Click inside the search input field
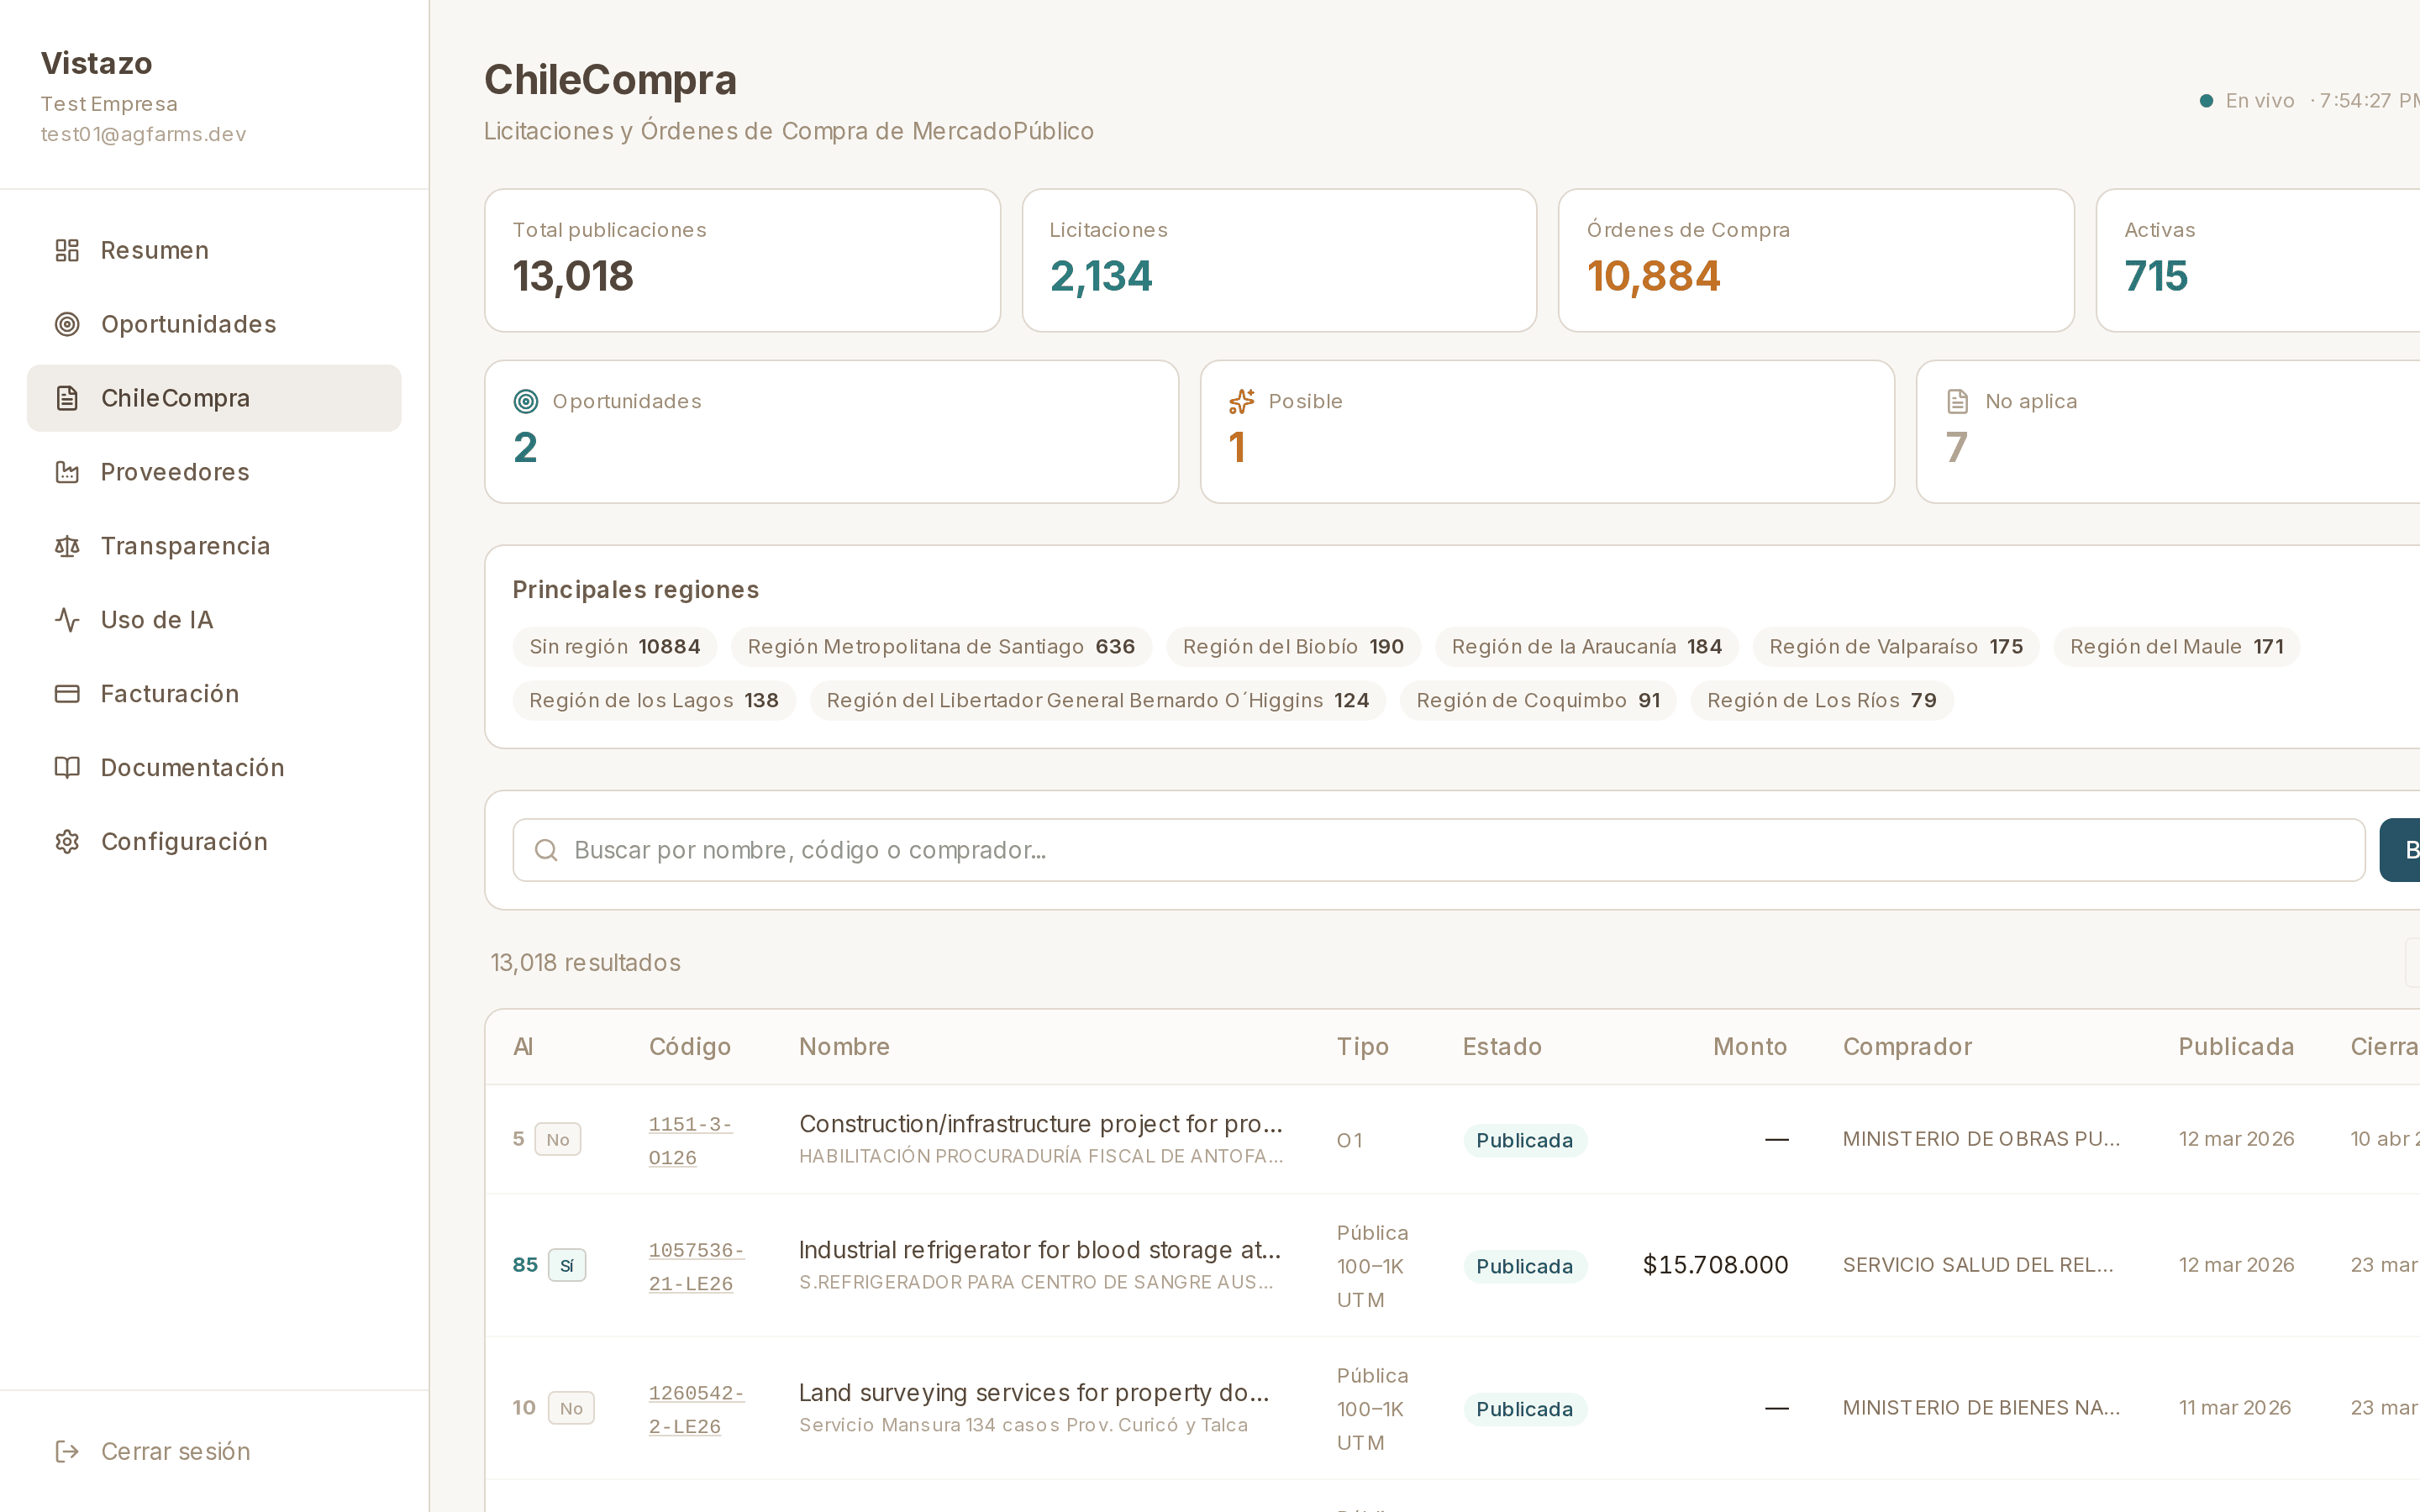The image size is (2420, 1512). [1200, 849]
